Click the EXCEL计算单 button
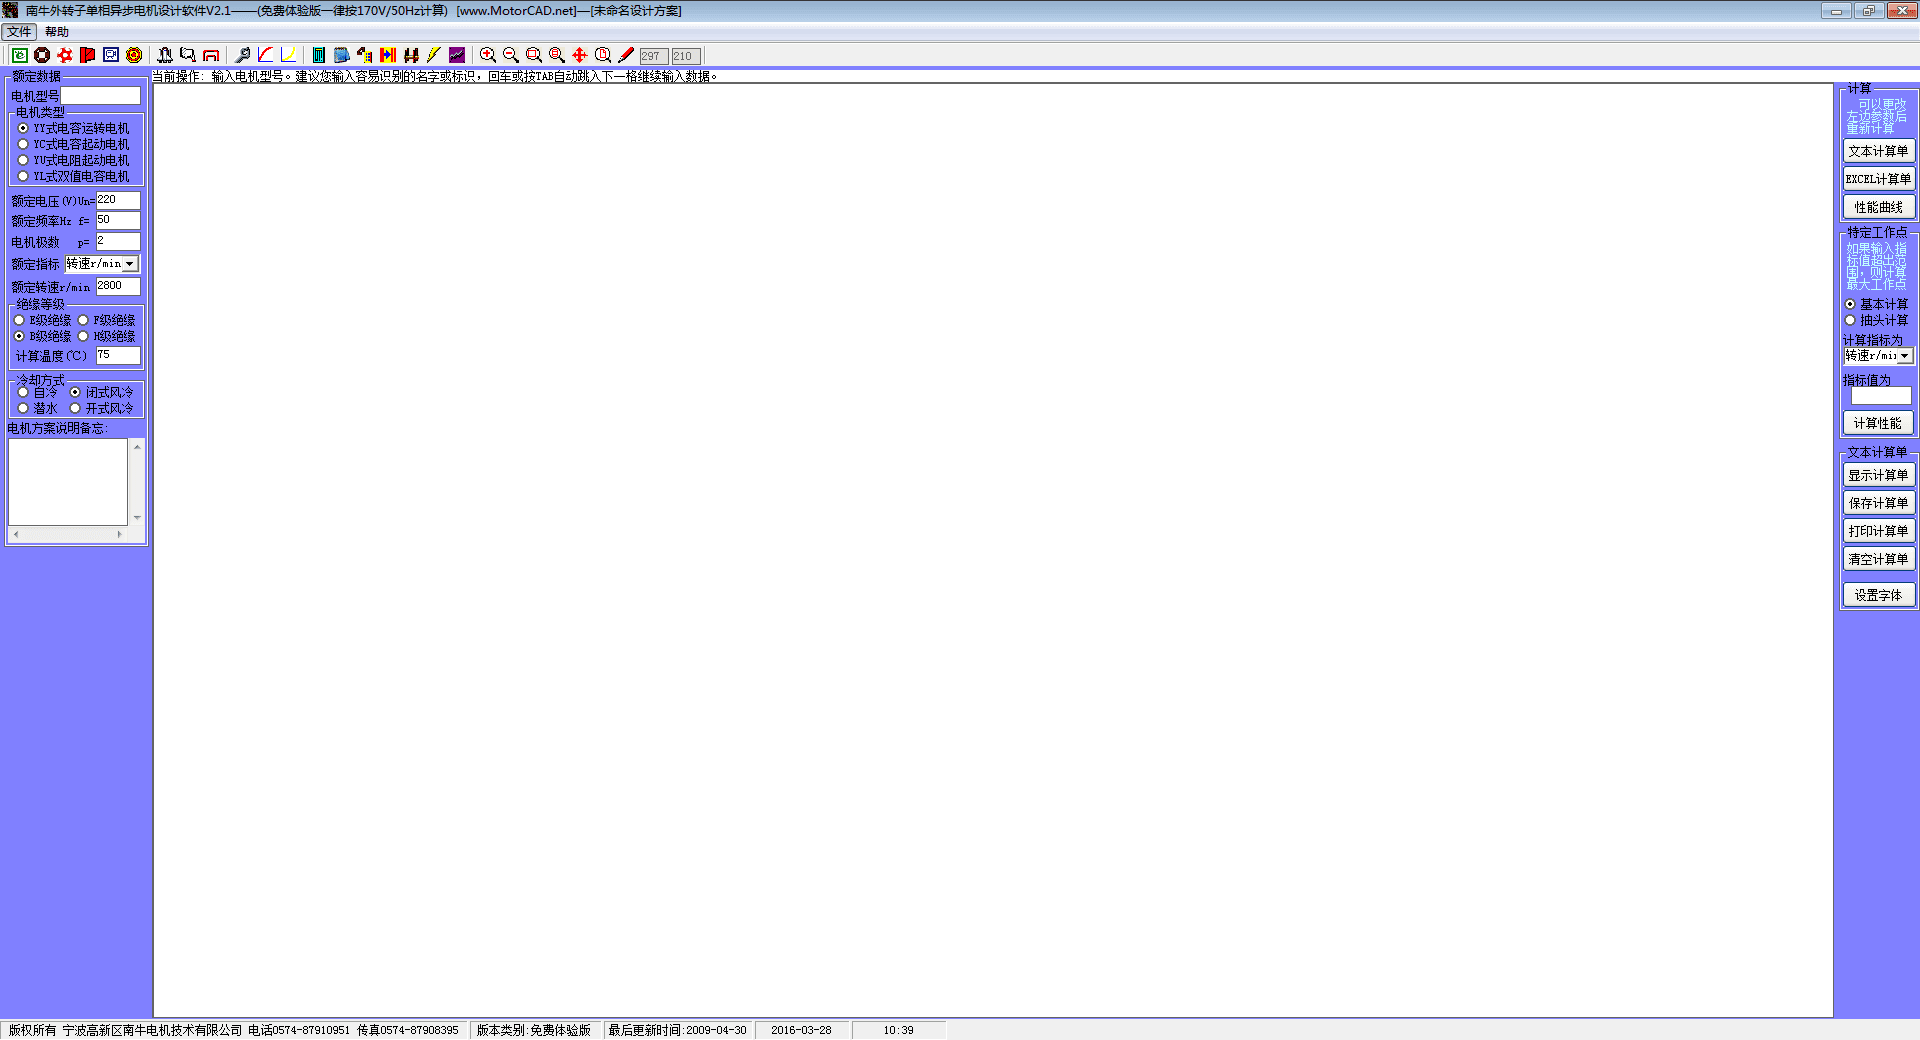The height and width of the screenshot is (1040, 1920). pyautogui.click(x=1878, y=179)
